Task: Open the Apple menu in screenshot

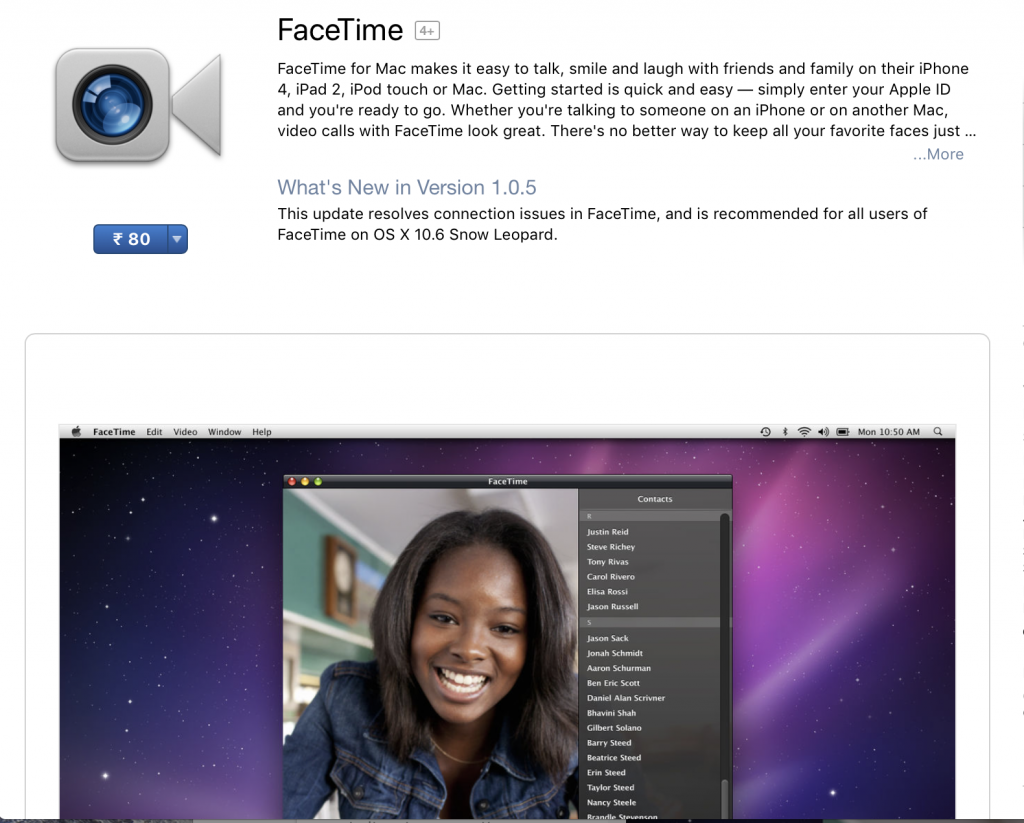Action: (76, 432)
